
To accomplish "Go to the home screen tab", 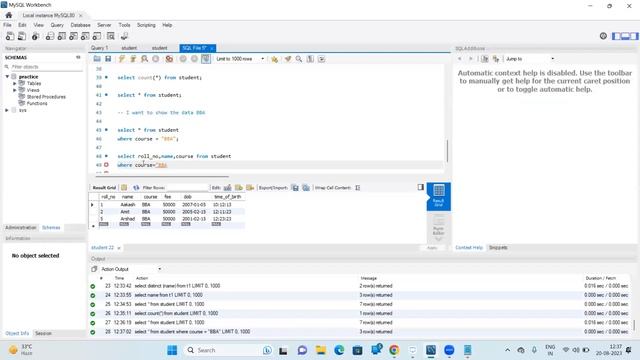I will tap(9, 15).
